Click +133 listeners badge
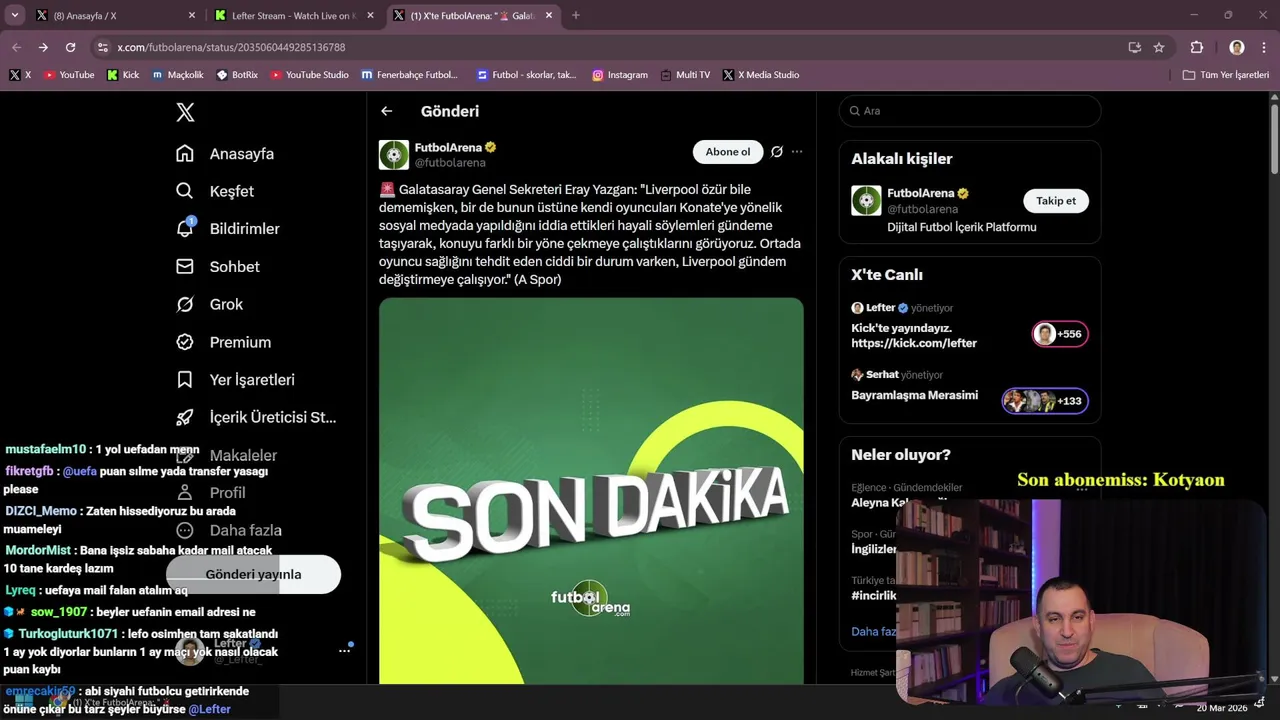 (1045, 401)
